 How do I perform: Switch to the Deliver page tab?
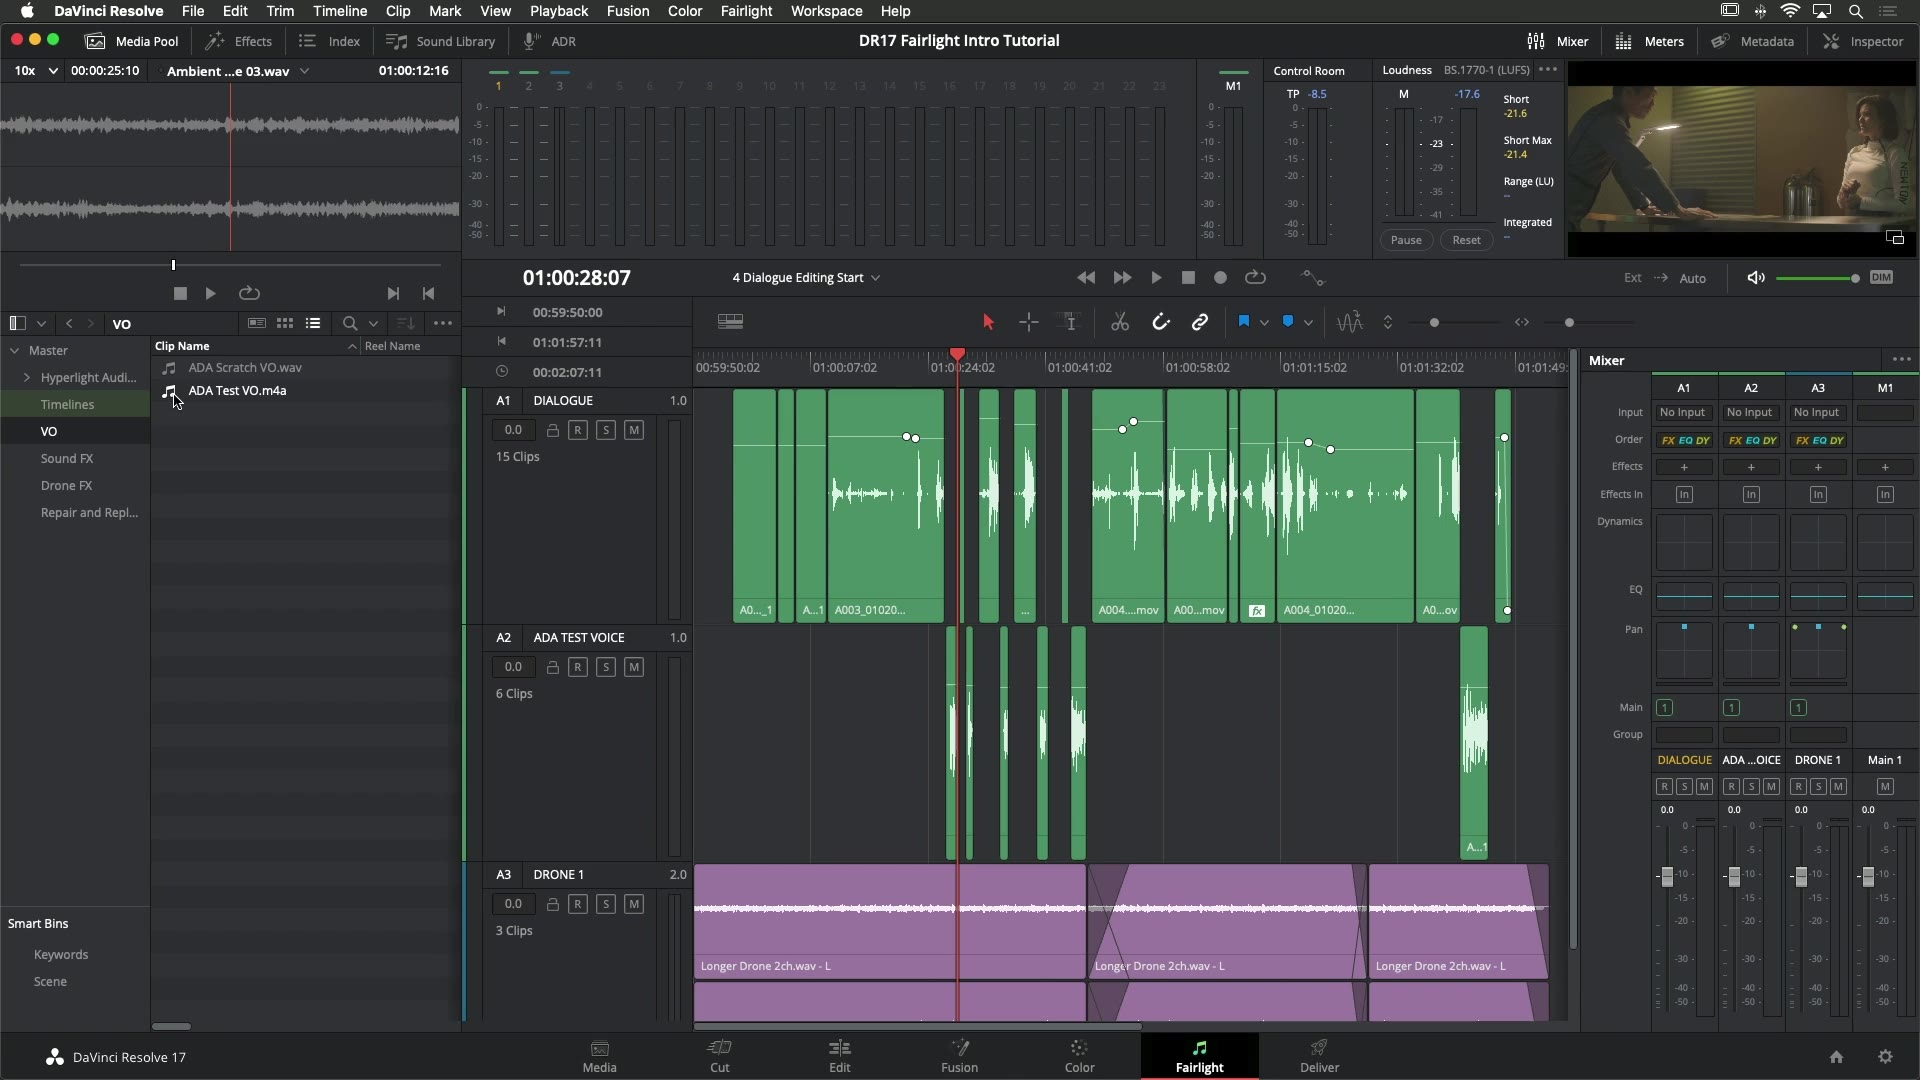[x=1319, y=1056]
